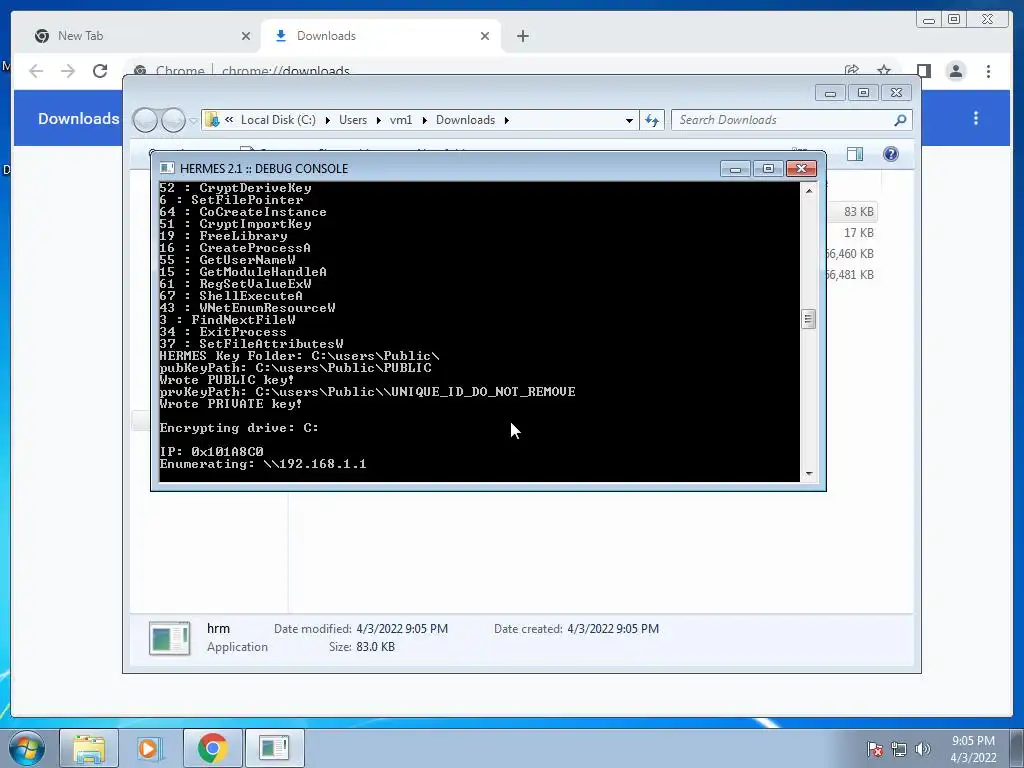Open Chrome taskbar icon
The width and height of the screenshot is (1024, 768).
point(212,748)
